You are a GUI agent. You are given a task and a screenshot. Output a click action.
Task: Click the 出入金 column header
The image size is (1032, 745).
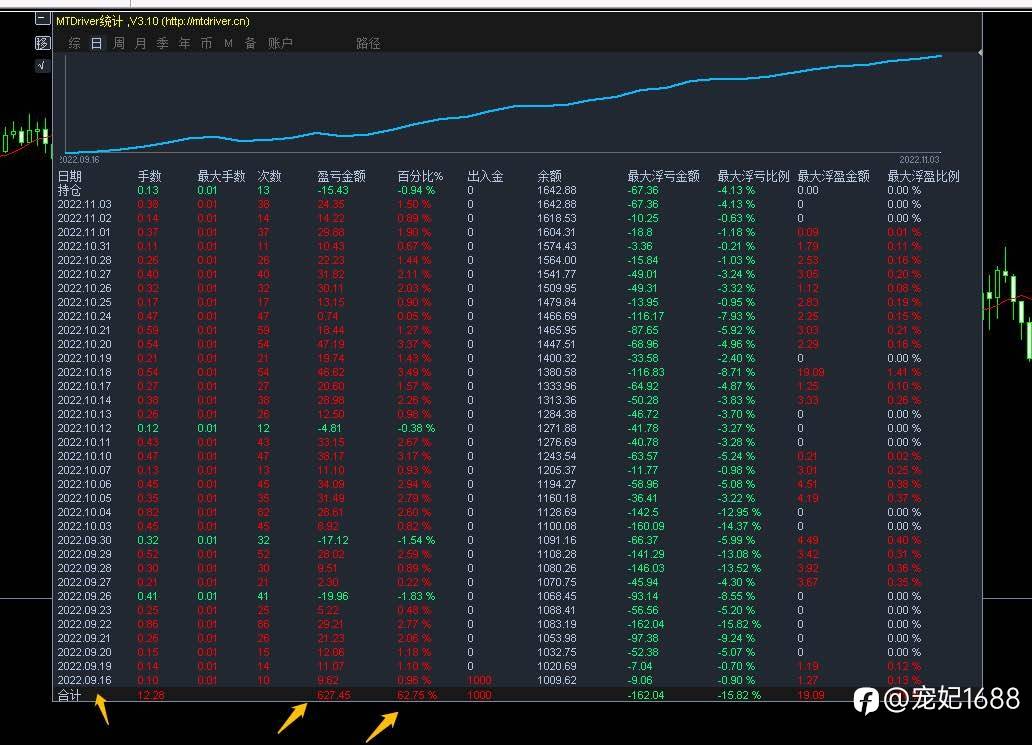(x=485, y=176)
